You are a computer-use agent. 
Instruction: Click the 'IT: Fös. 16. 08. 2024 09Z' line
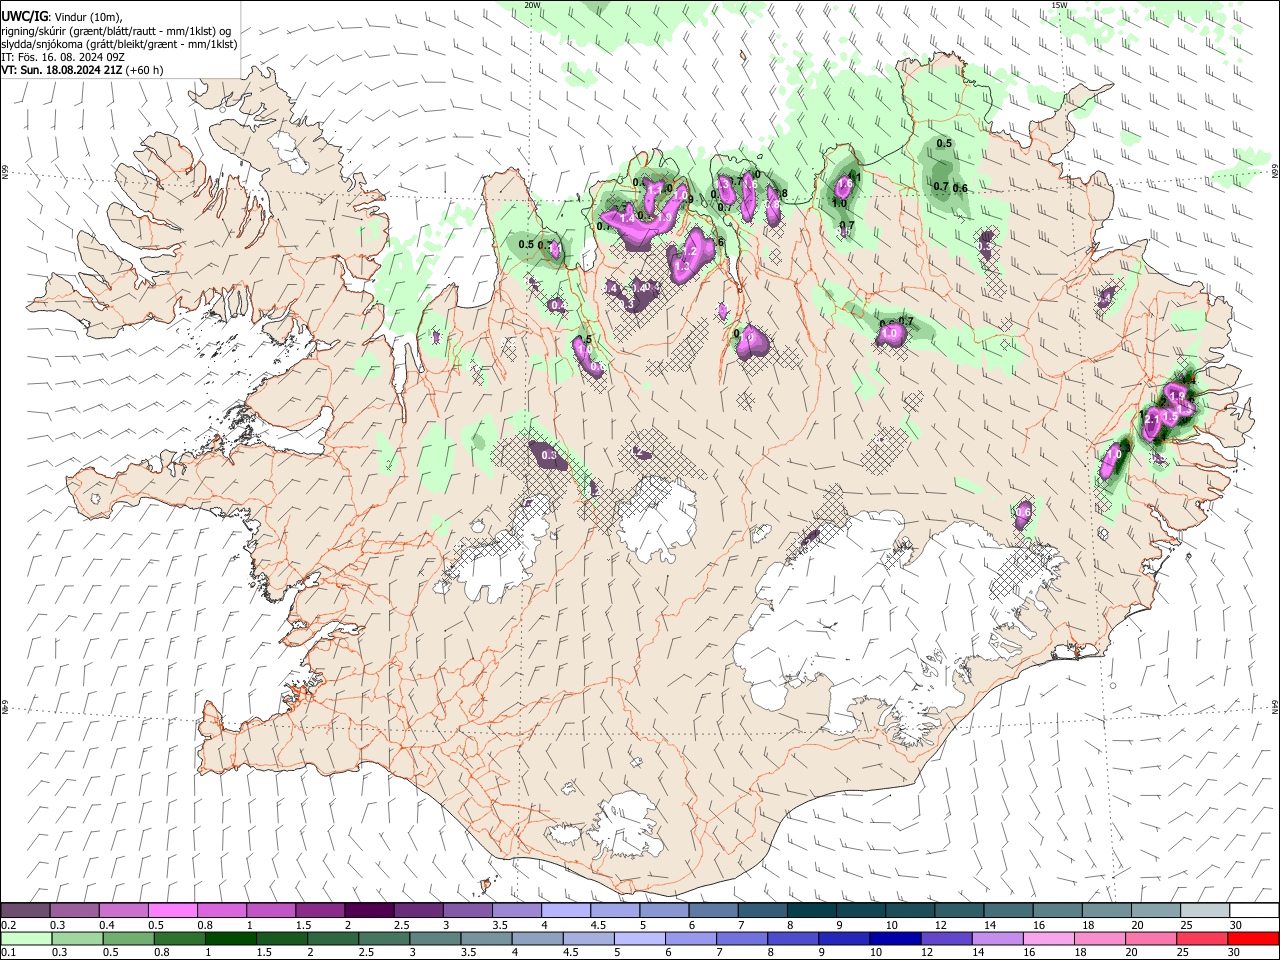pyautogui.click(x=63, y=57)
